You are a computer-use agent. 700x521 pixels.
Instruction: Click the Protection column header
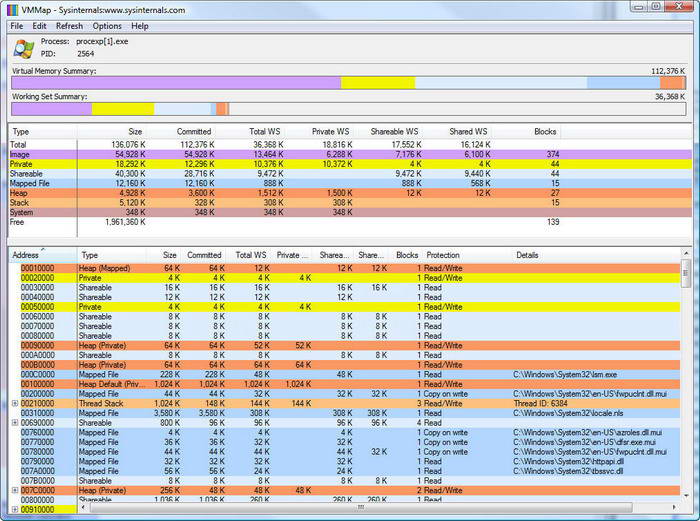click(x=443, y=255)
